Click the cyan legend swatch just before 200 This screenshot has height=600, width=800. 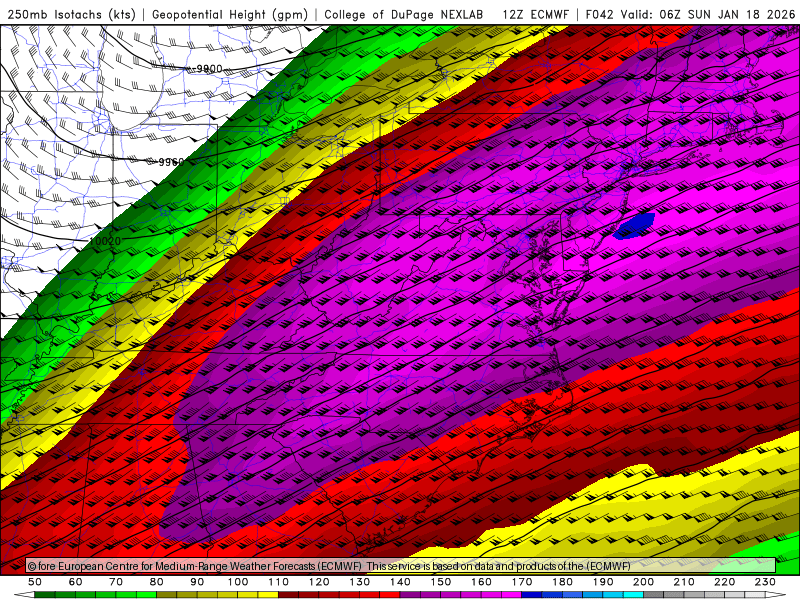pos(633,595)
